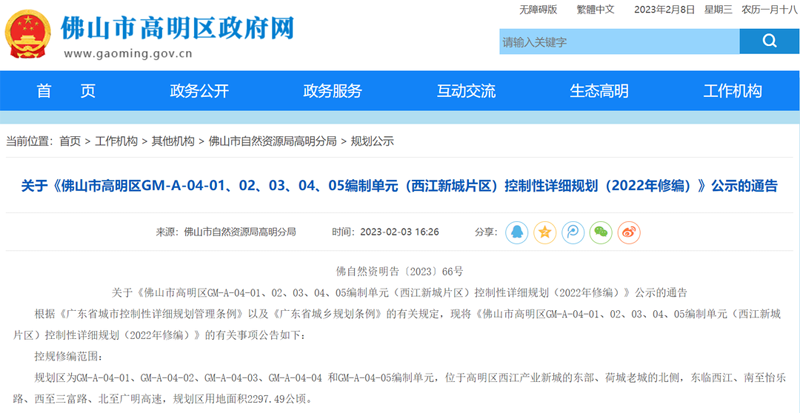Image resolution: width=800 pixels, height=413 pixels.
Task: Go to 佛山市自然资源局高明分局 breadcrumb
Action: [272, 141]
